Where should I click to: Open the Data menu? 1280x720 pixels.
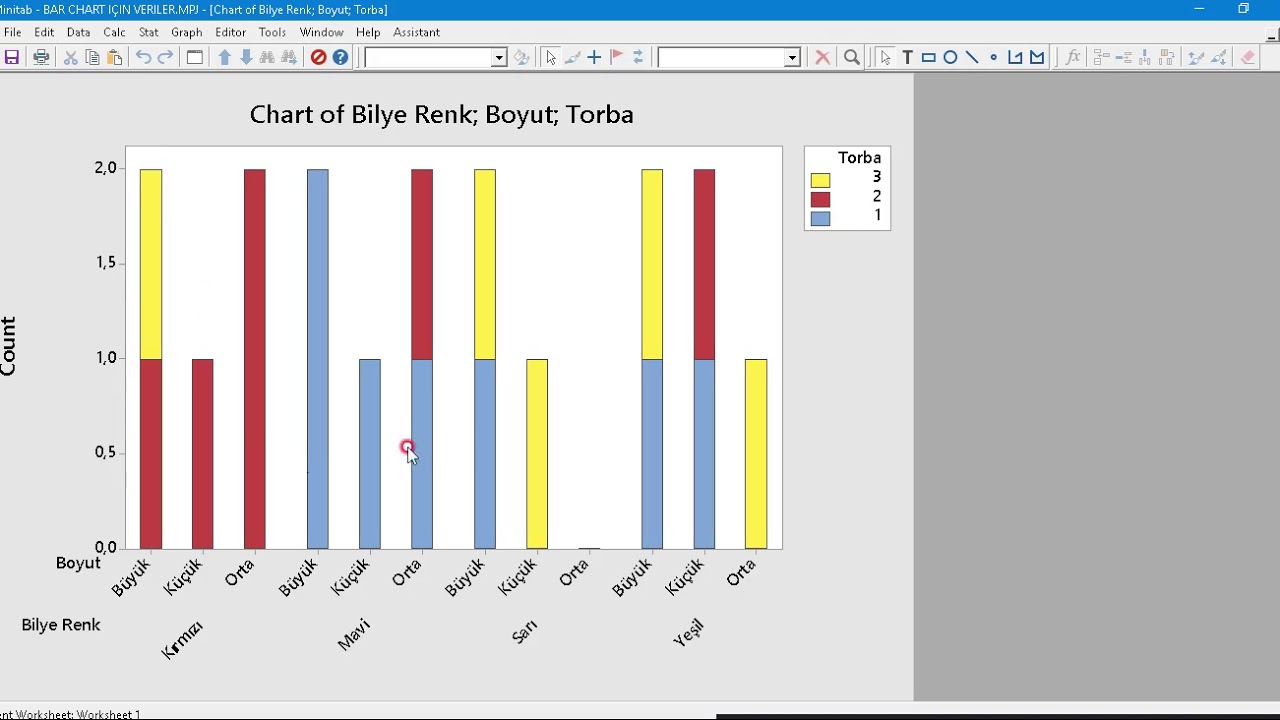point(78,32)
